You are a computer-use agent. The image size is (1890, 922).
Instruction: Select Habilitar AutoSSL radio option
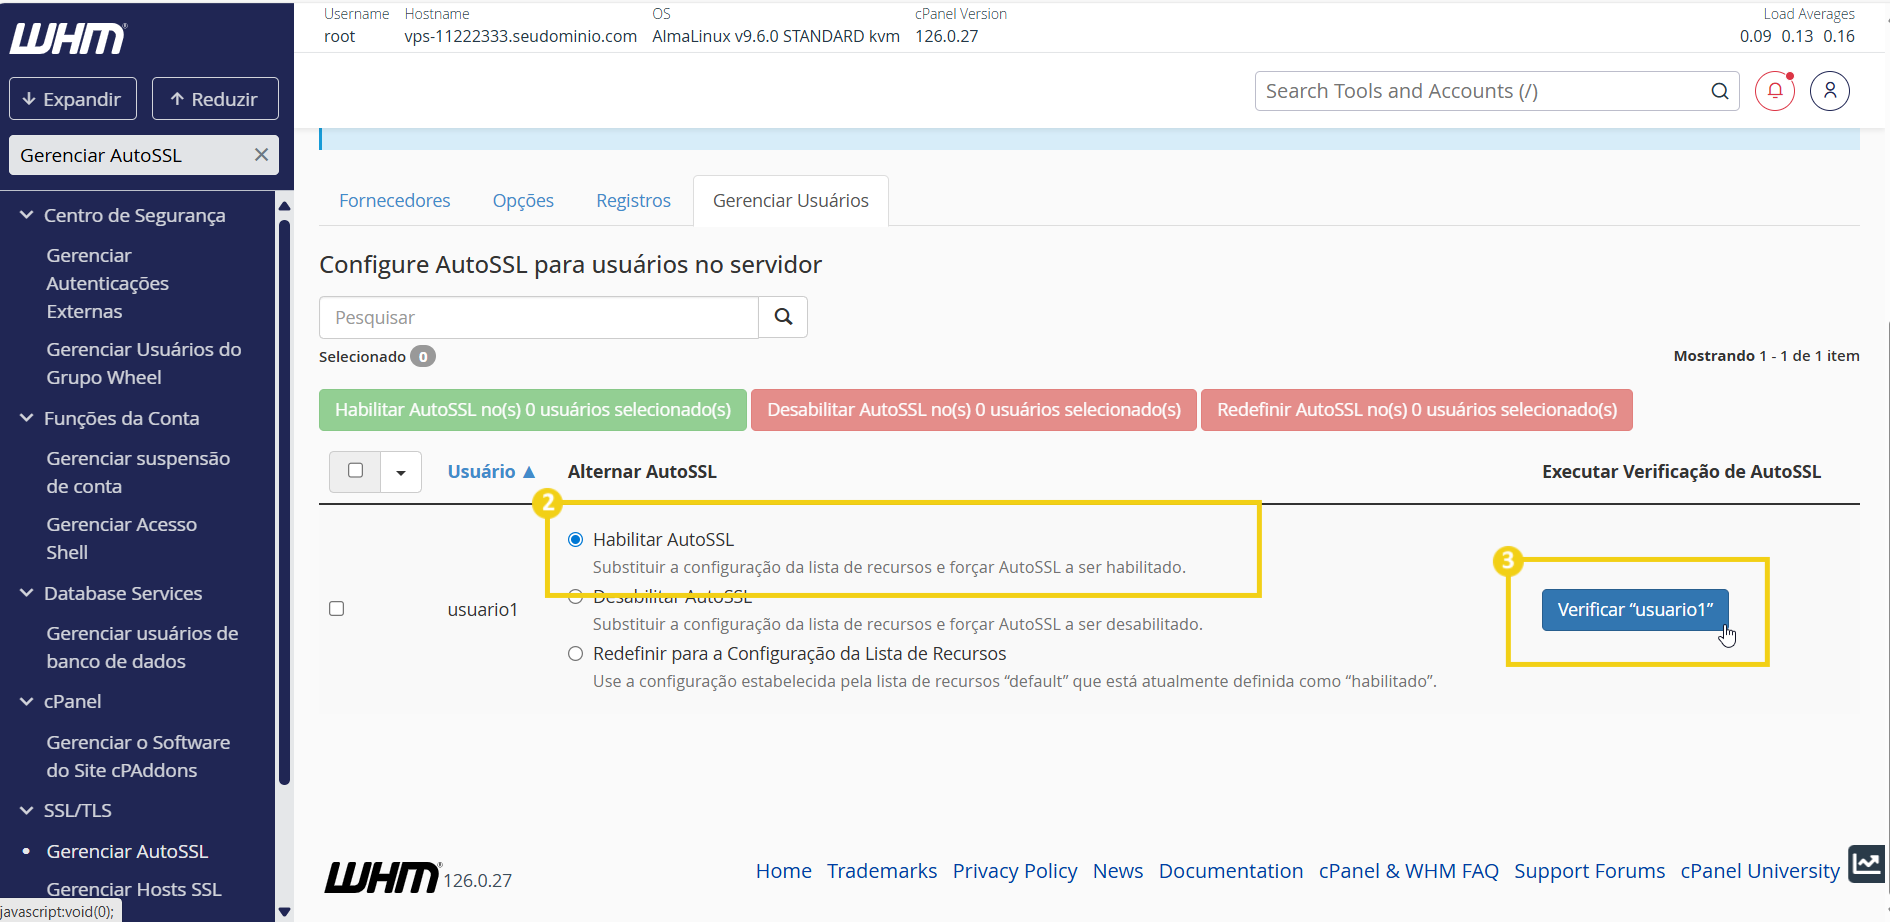coord(575,539)
